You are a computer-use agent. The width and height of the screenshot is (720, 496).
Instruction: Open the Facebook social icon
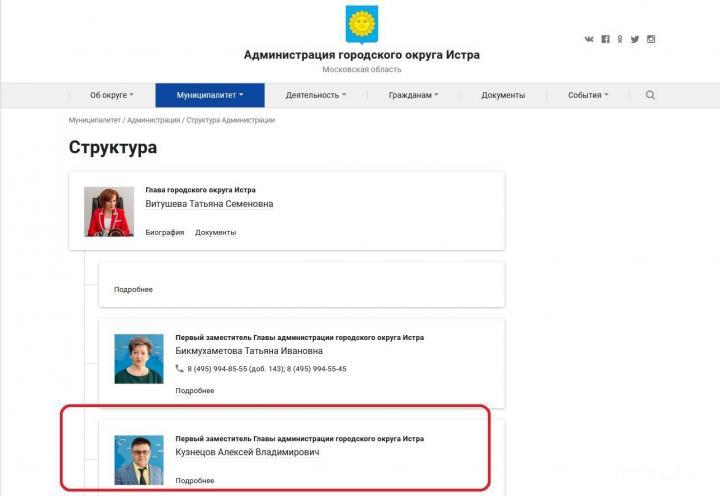[x=606, y=39]
